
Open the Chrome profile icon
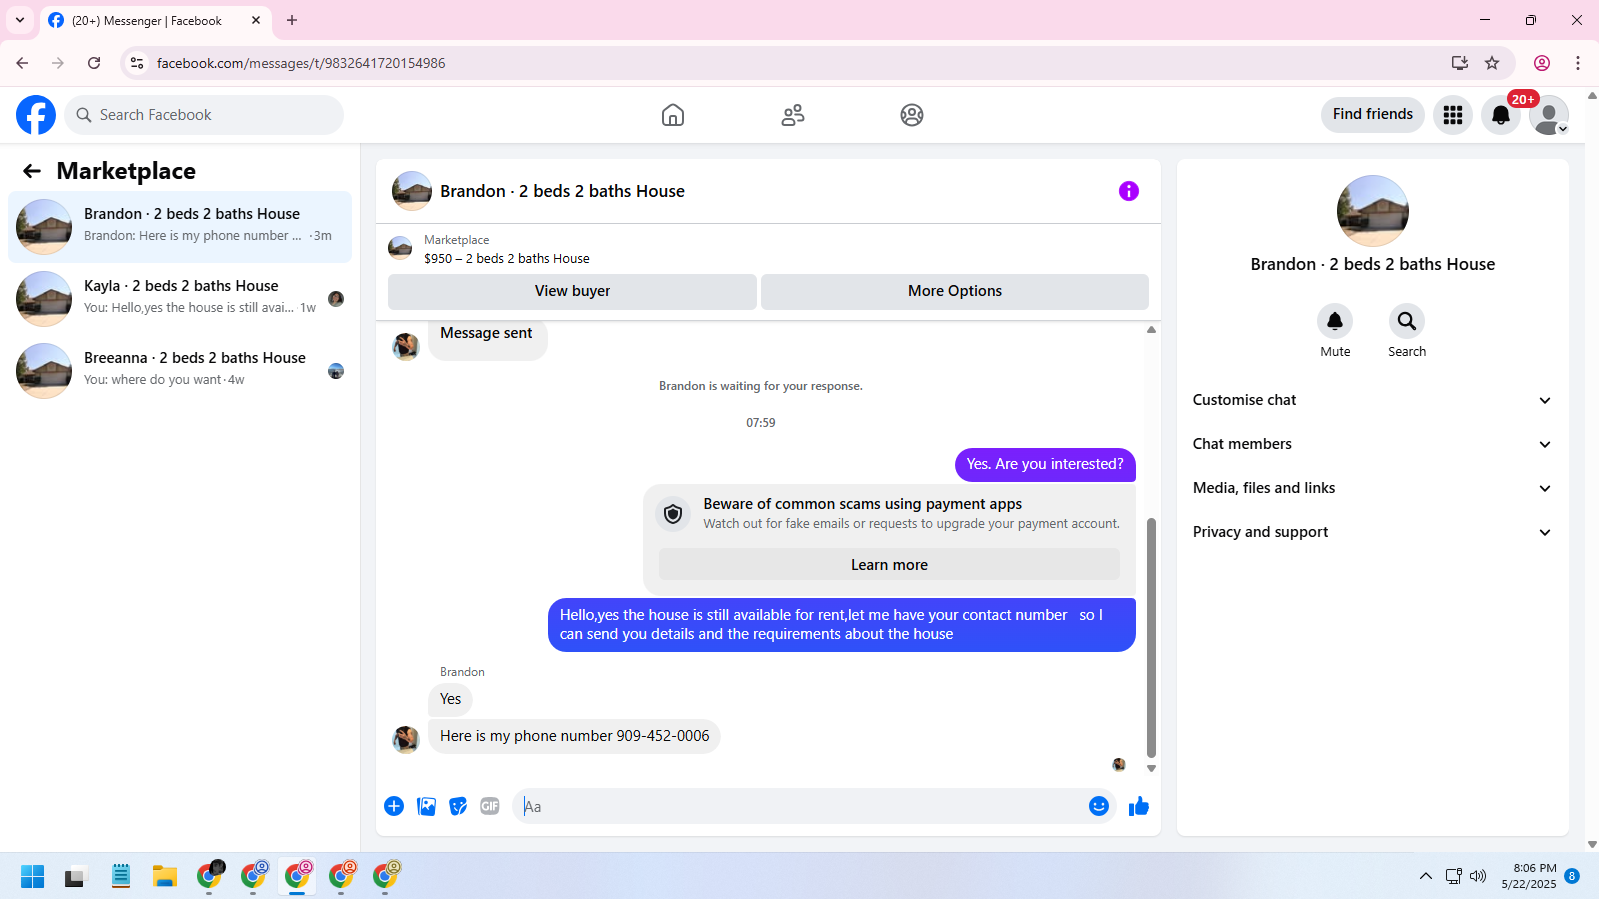pos(1542,63)
